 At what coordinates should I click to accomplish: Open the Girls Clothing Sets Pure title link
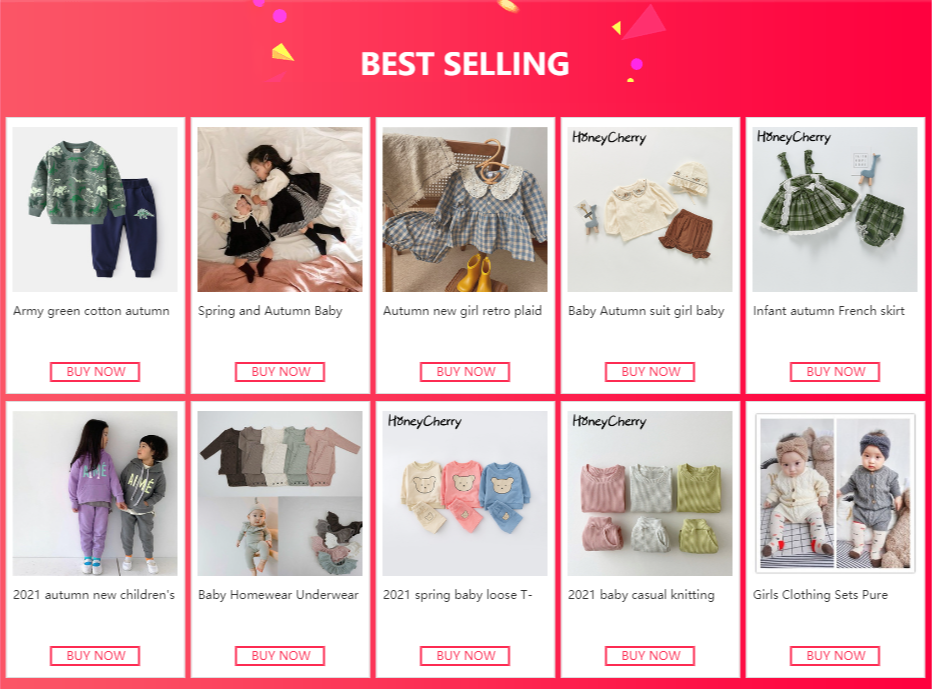click(820, 594)
